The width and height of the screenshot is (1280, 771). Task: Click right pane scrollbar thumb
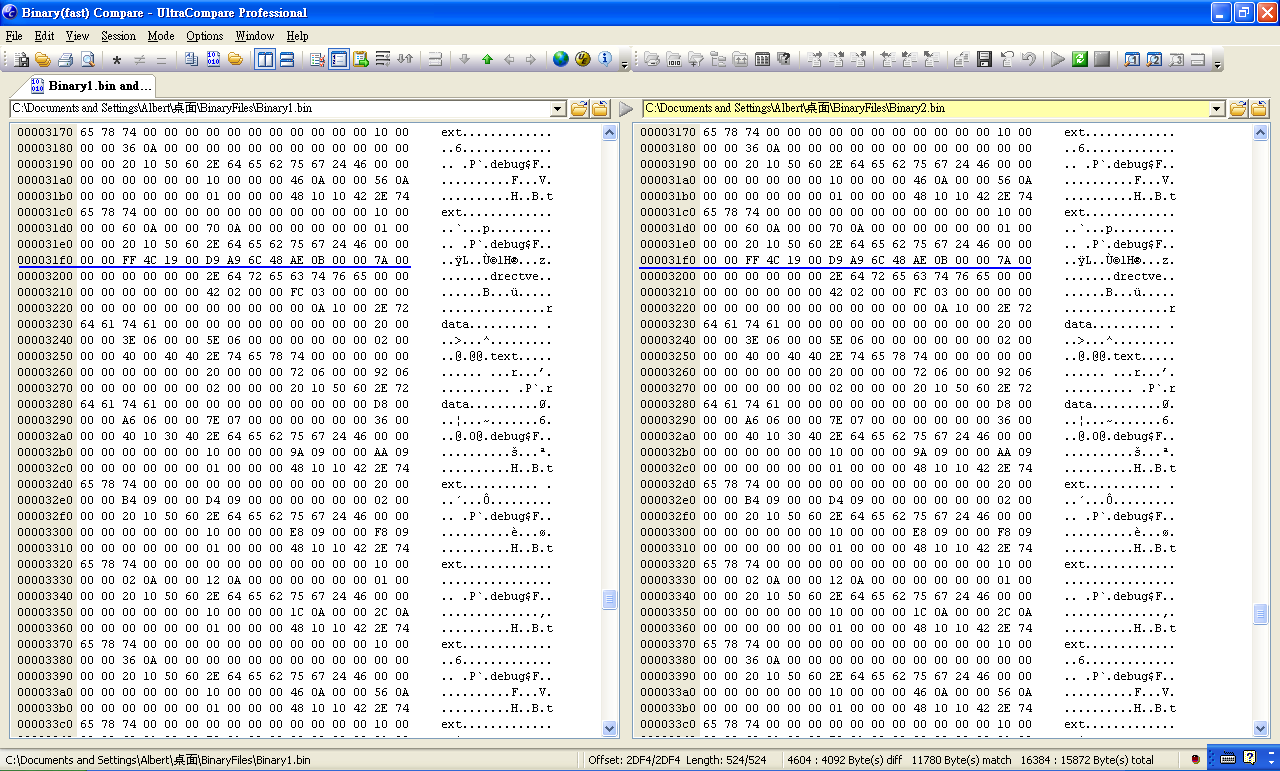tap(1261, 613)
